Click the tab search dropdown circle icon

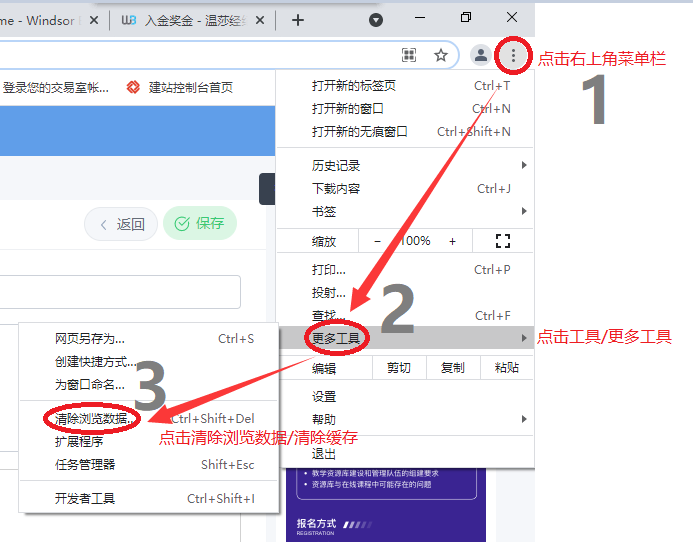pos(376,20)
